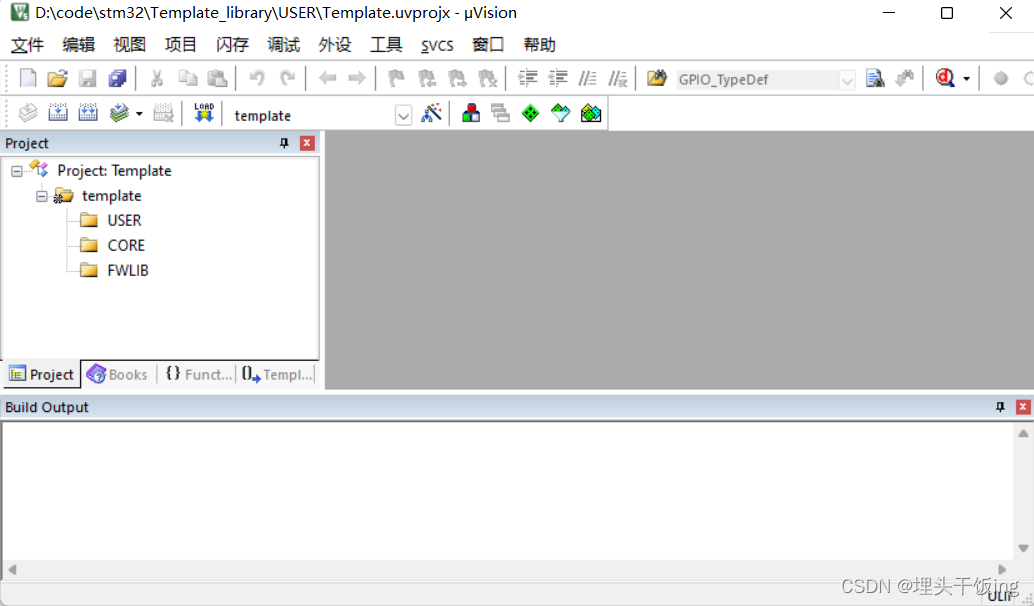
Task: Switch to the Templates tab
Action: (x=277, y=375)
